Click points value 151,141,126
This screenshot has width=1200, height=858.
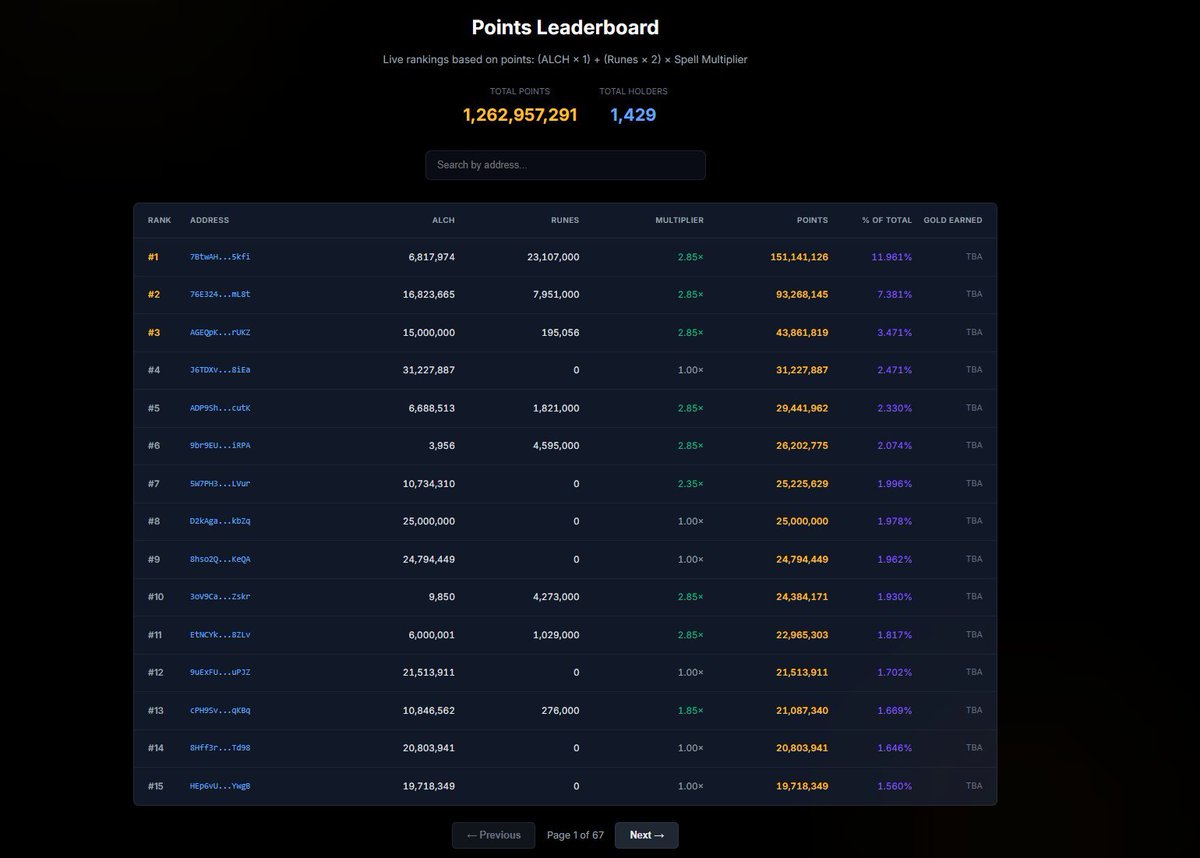[799, 257]
